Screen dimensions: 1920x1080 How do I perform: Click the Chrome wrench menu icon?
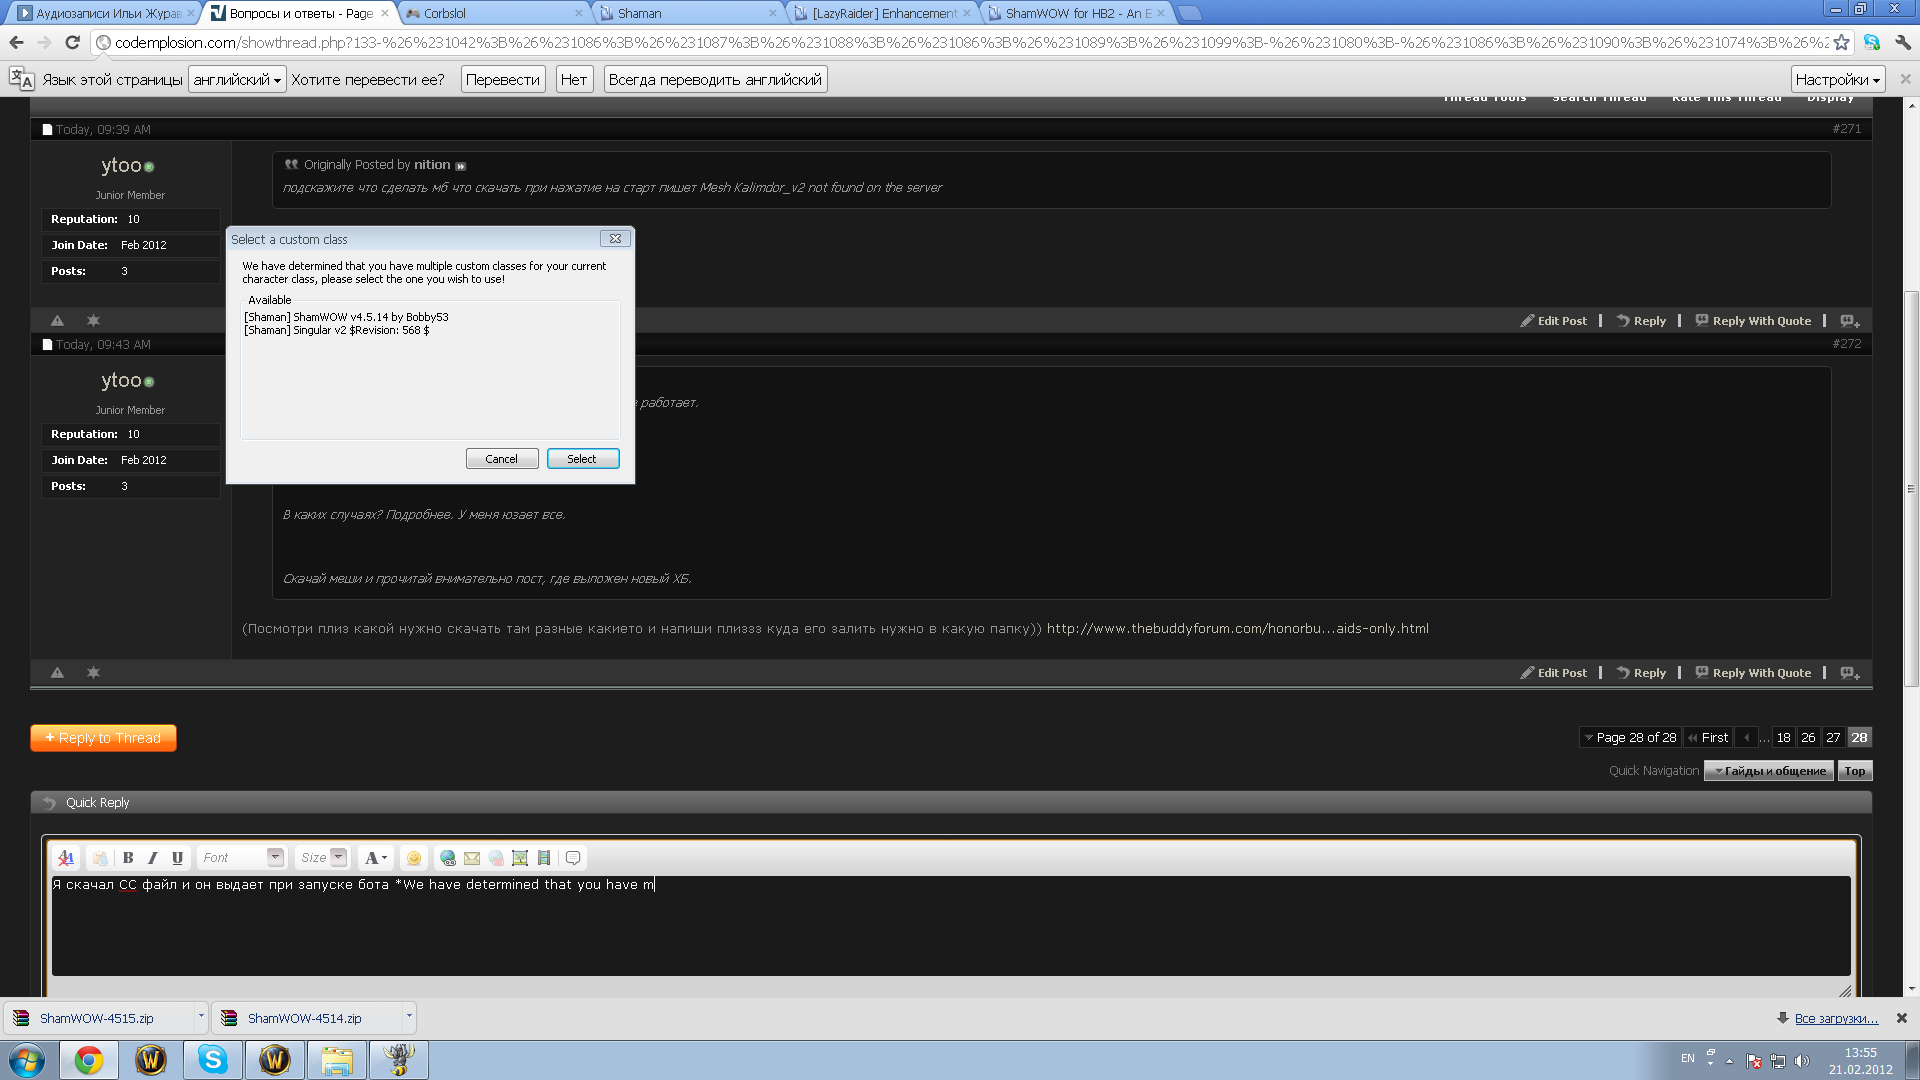(x=1903, y=42)
